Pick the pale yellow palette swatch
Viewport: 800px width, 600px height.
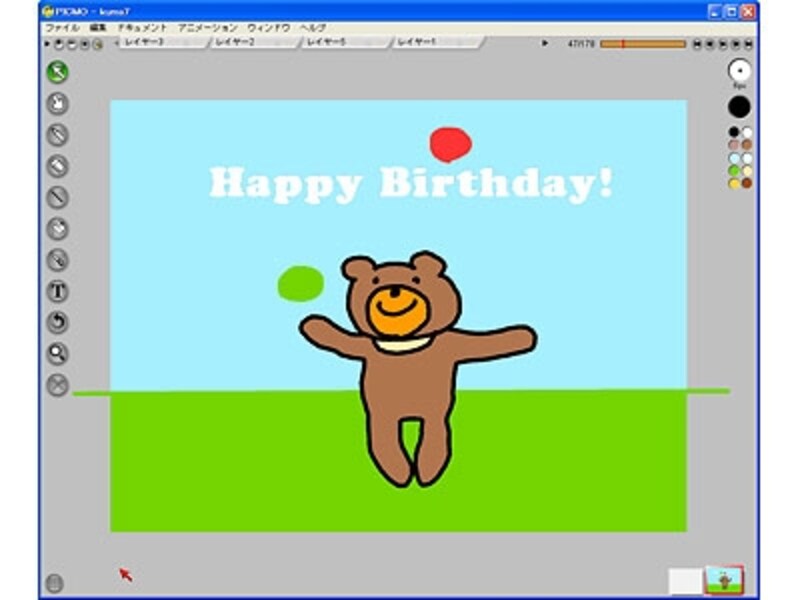(x=746, y=171)
